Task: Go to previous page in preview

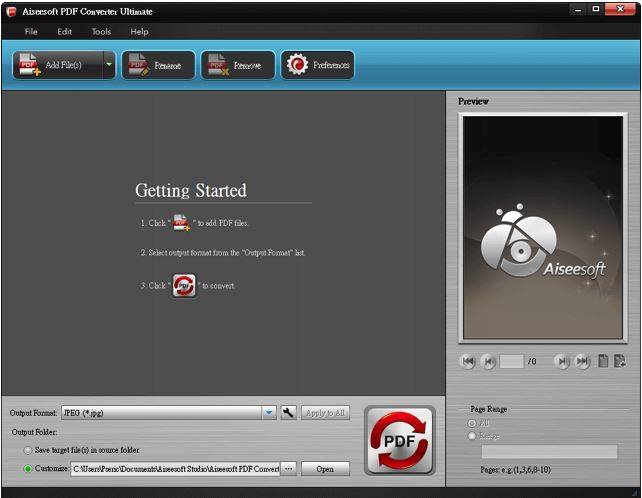Action: 488,361
